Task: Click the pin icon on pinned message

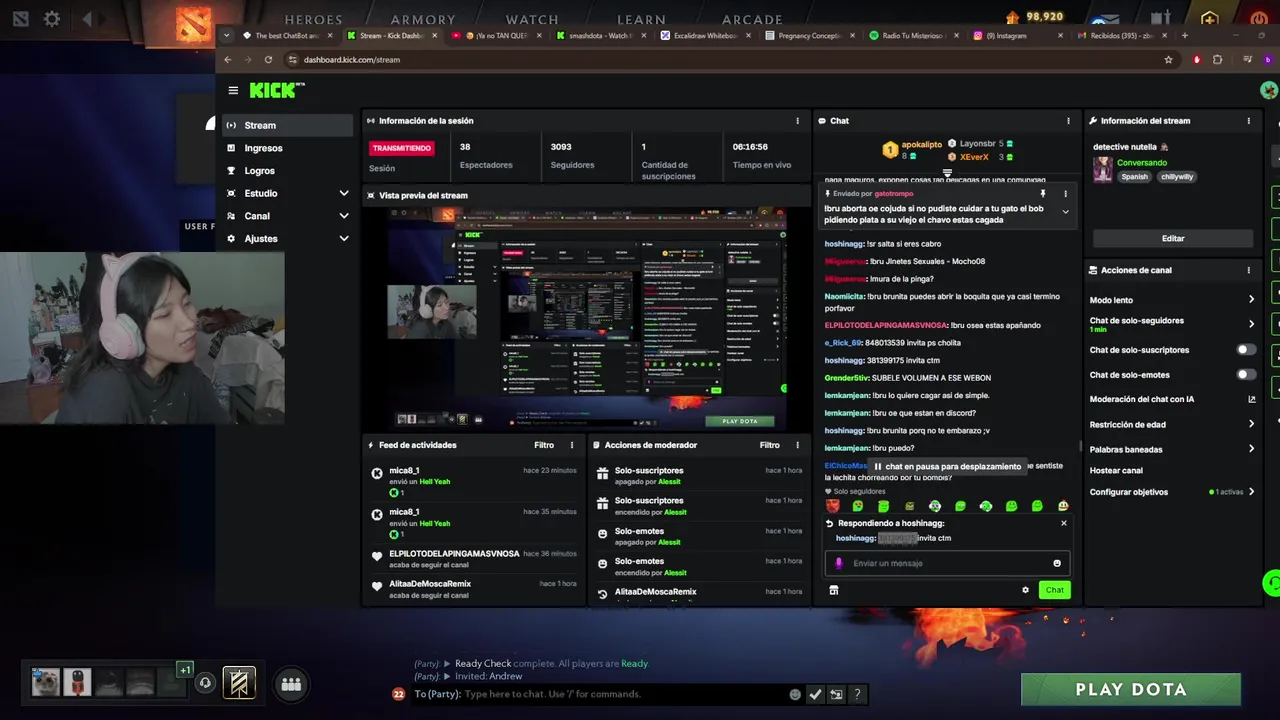Action: coord(1043,194)
